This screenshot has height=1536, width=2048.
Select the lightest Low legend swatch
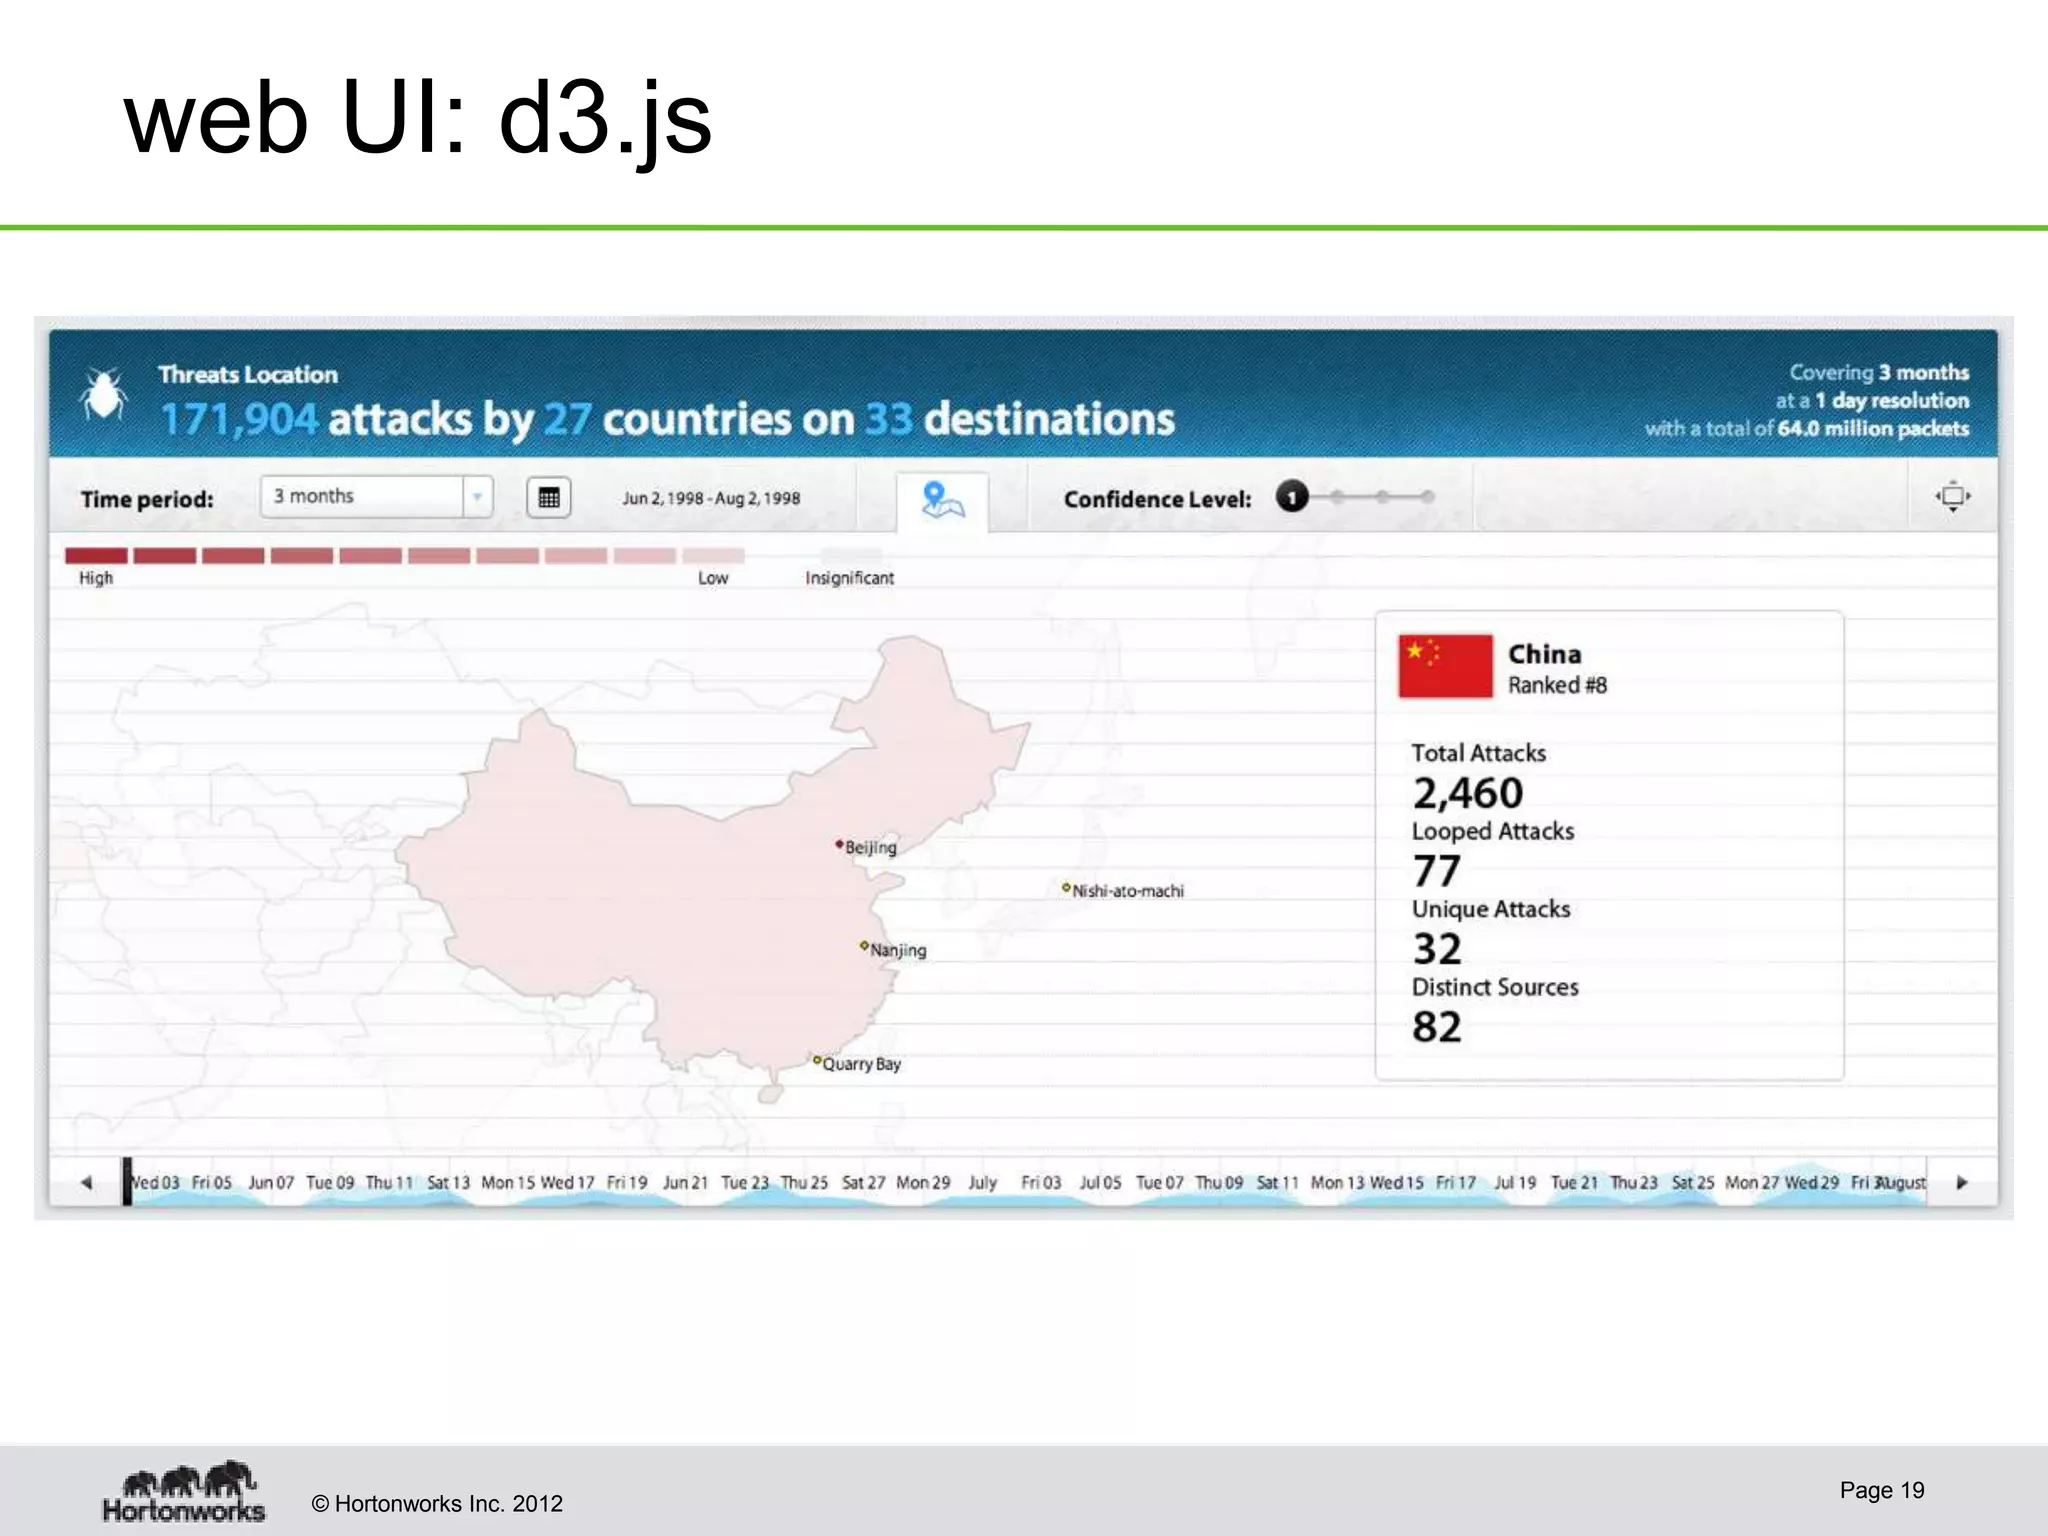pyautogui.click(x=713, y=555)
